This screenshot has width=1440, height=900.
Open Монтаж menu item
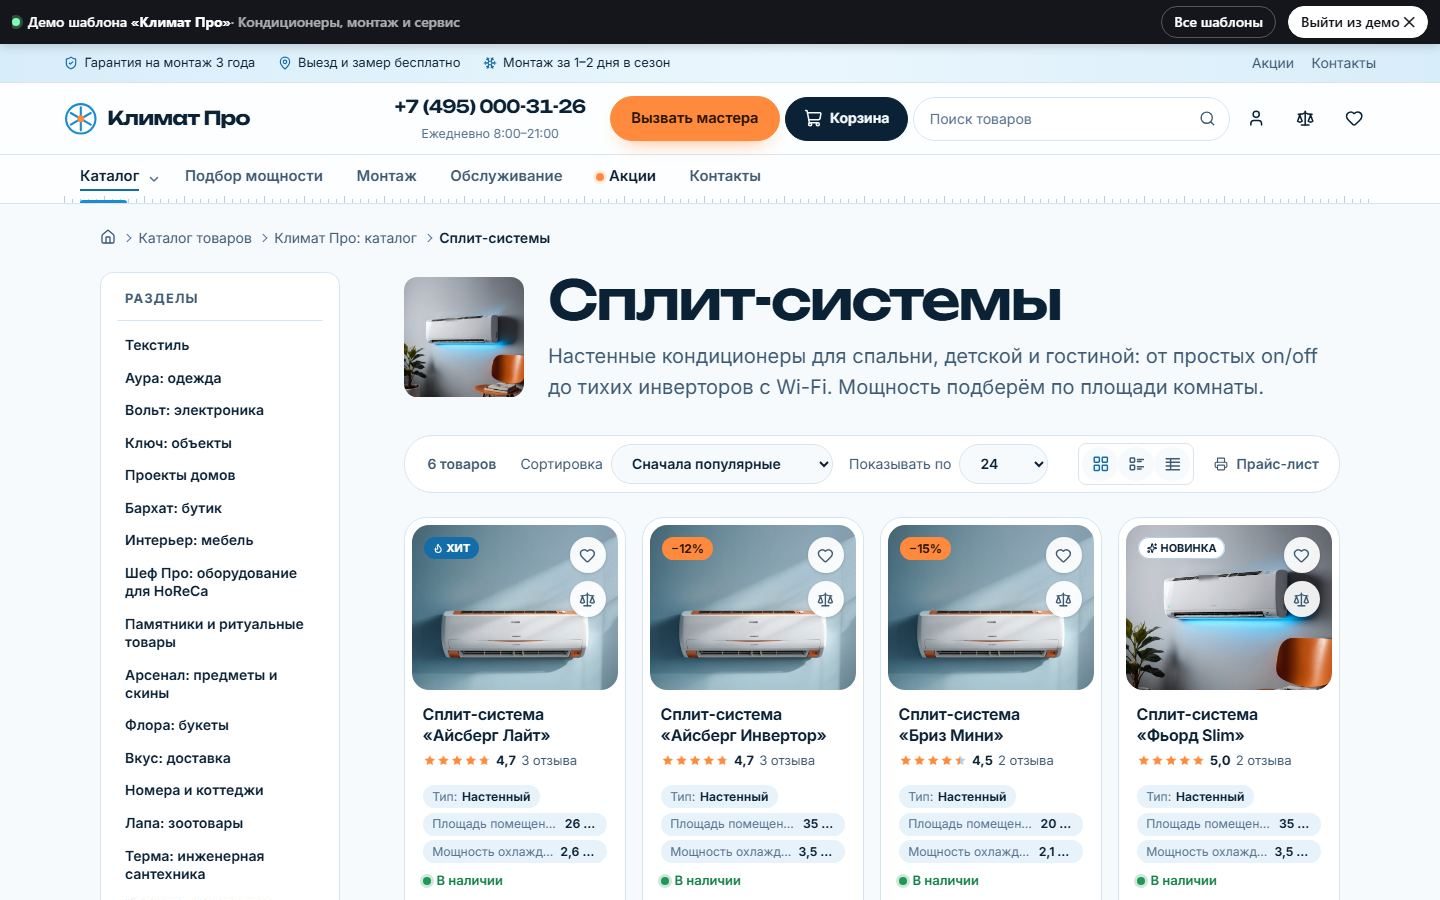coord(386,176)
